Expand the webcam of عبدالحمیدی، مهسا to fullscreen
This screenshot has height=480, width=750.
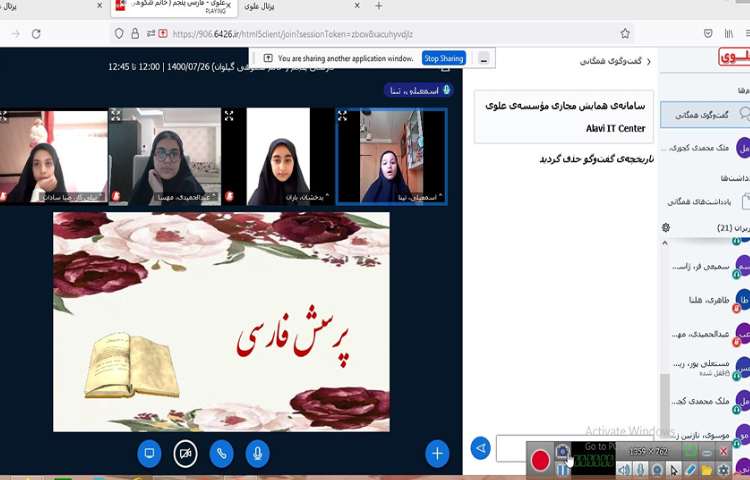point(116,115)
